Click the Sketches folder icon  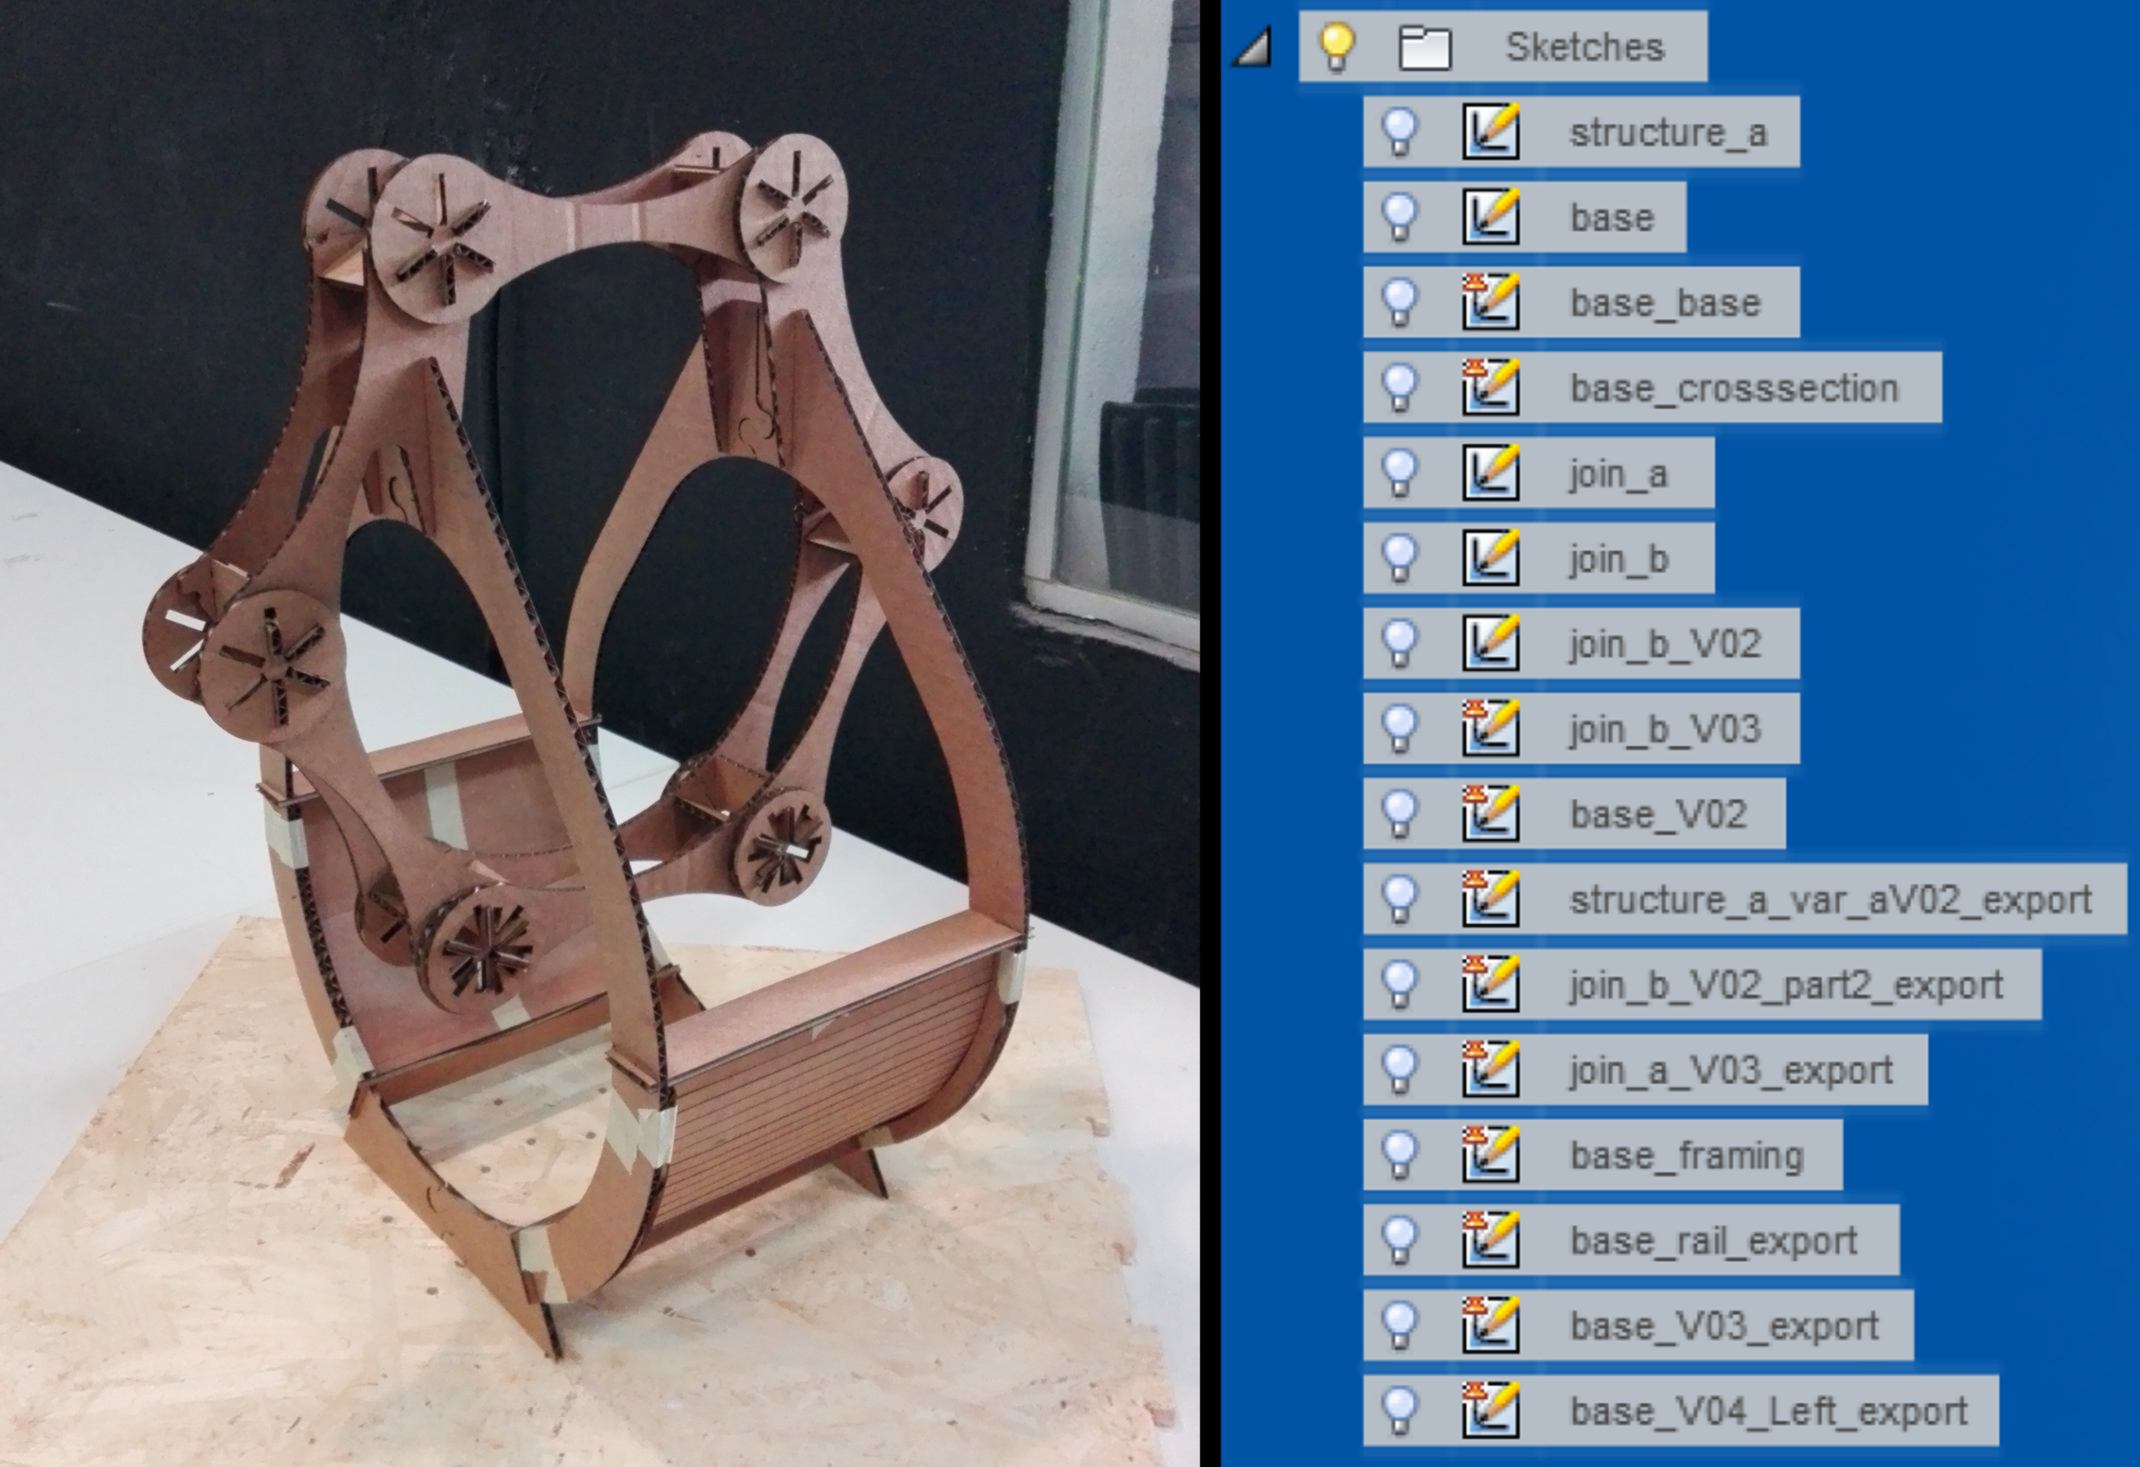point(1425,47)
